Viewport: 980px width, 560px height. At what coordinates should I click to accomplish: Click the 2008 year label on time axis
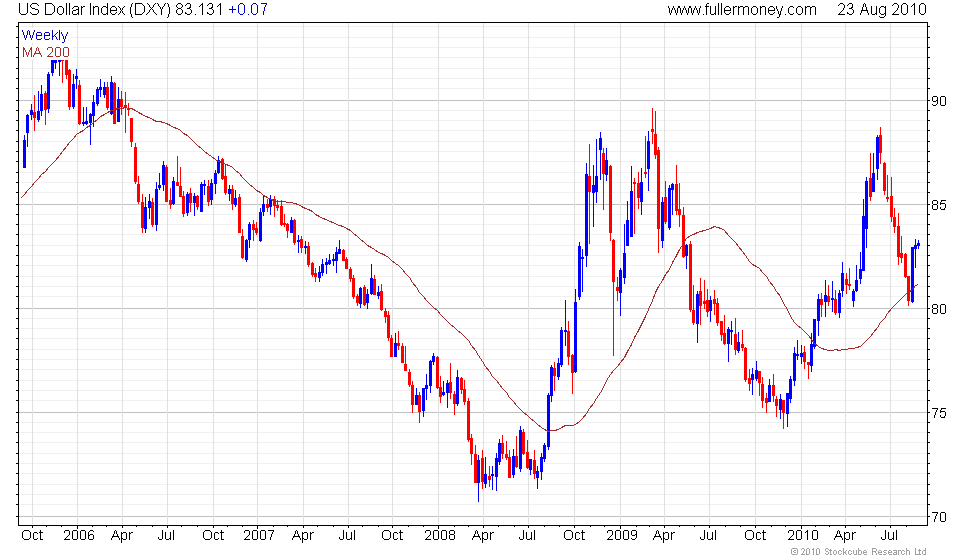click(440, 535)
